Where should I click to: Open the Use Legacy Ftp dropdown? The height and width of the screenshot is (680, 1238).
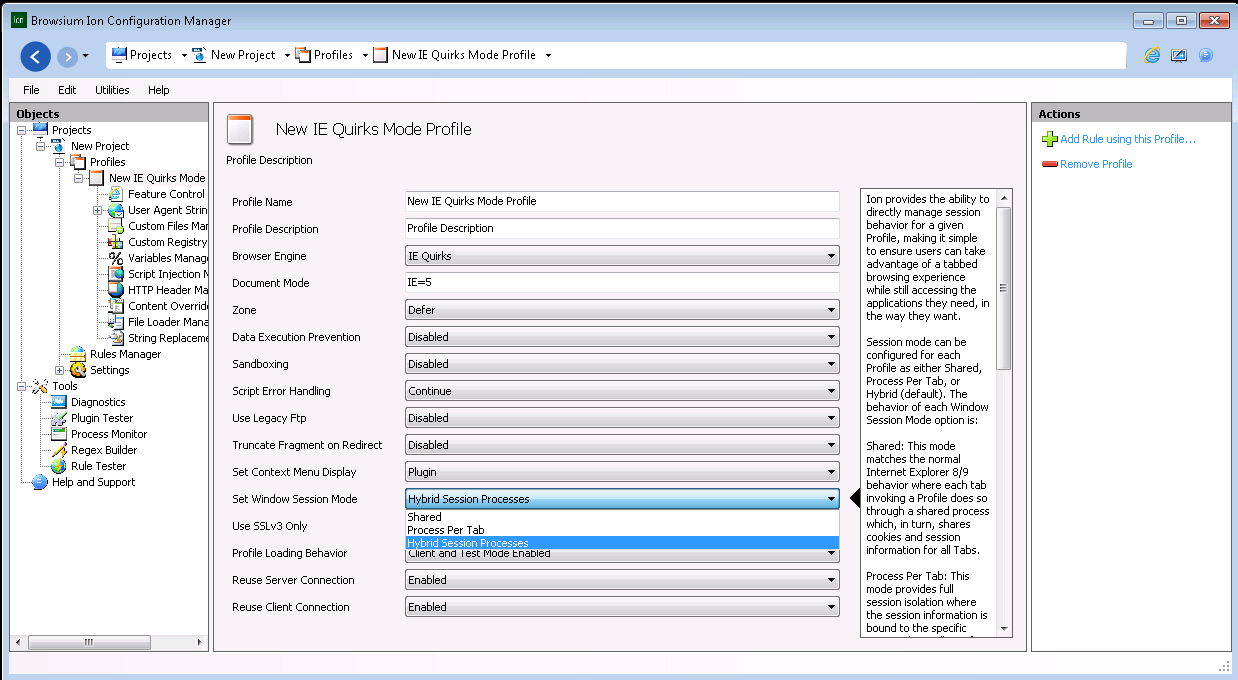[622, 418]
